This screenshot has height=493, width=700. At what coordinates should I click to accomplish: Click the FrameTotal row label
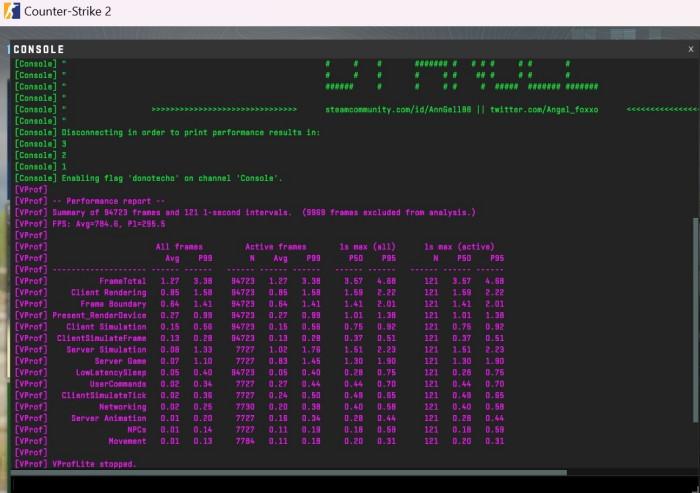pos(123,281)
